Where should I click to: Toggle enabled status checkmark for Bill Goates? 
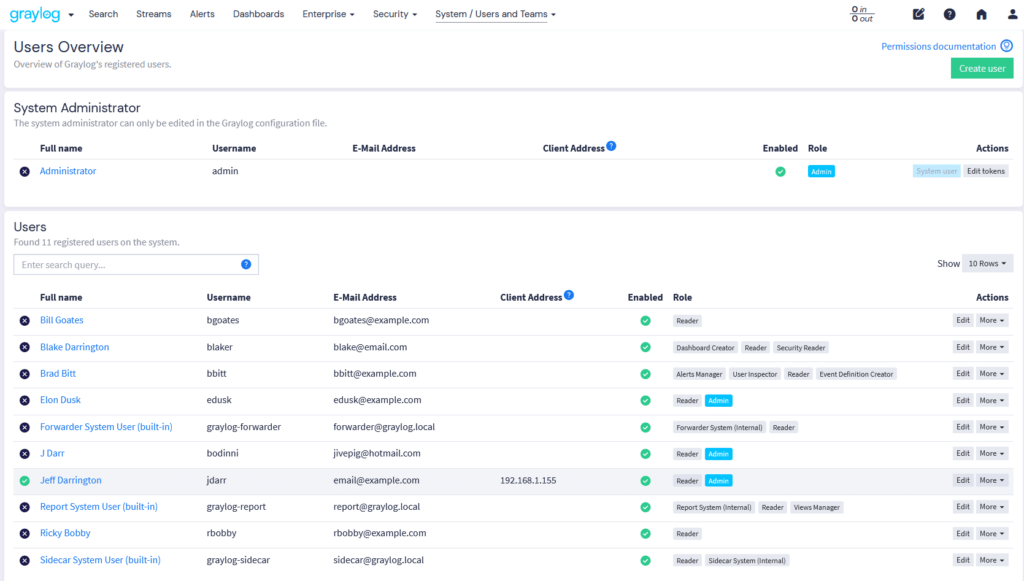tap(645, 321)
